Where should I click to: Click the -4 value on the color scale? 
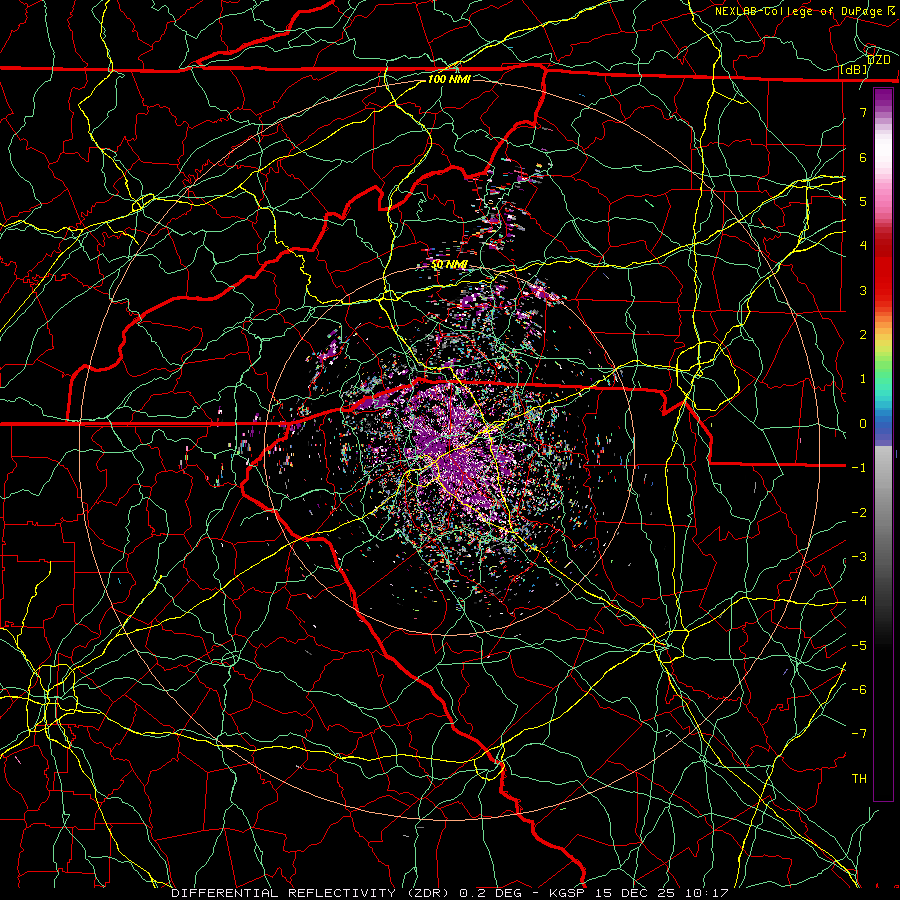(859, 601)
